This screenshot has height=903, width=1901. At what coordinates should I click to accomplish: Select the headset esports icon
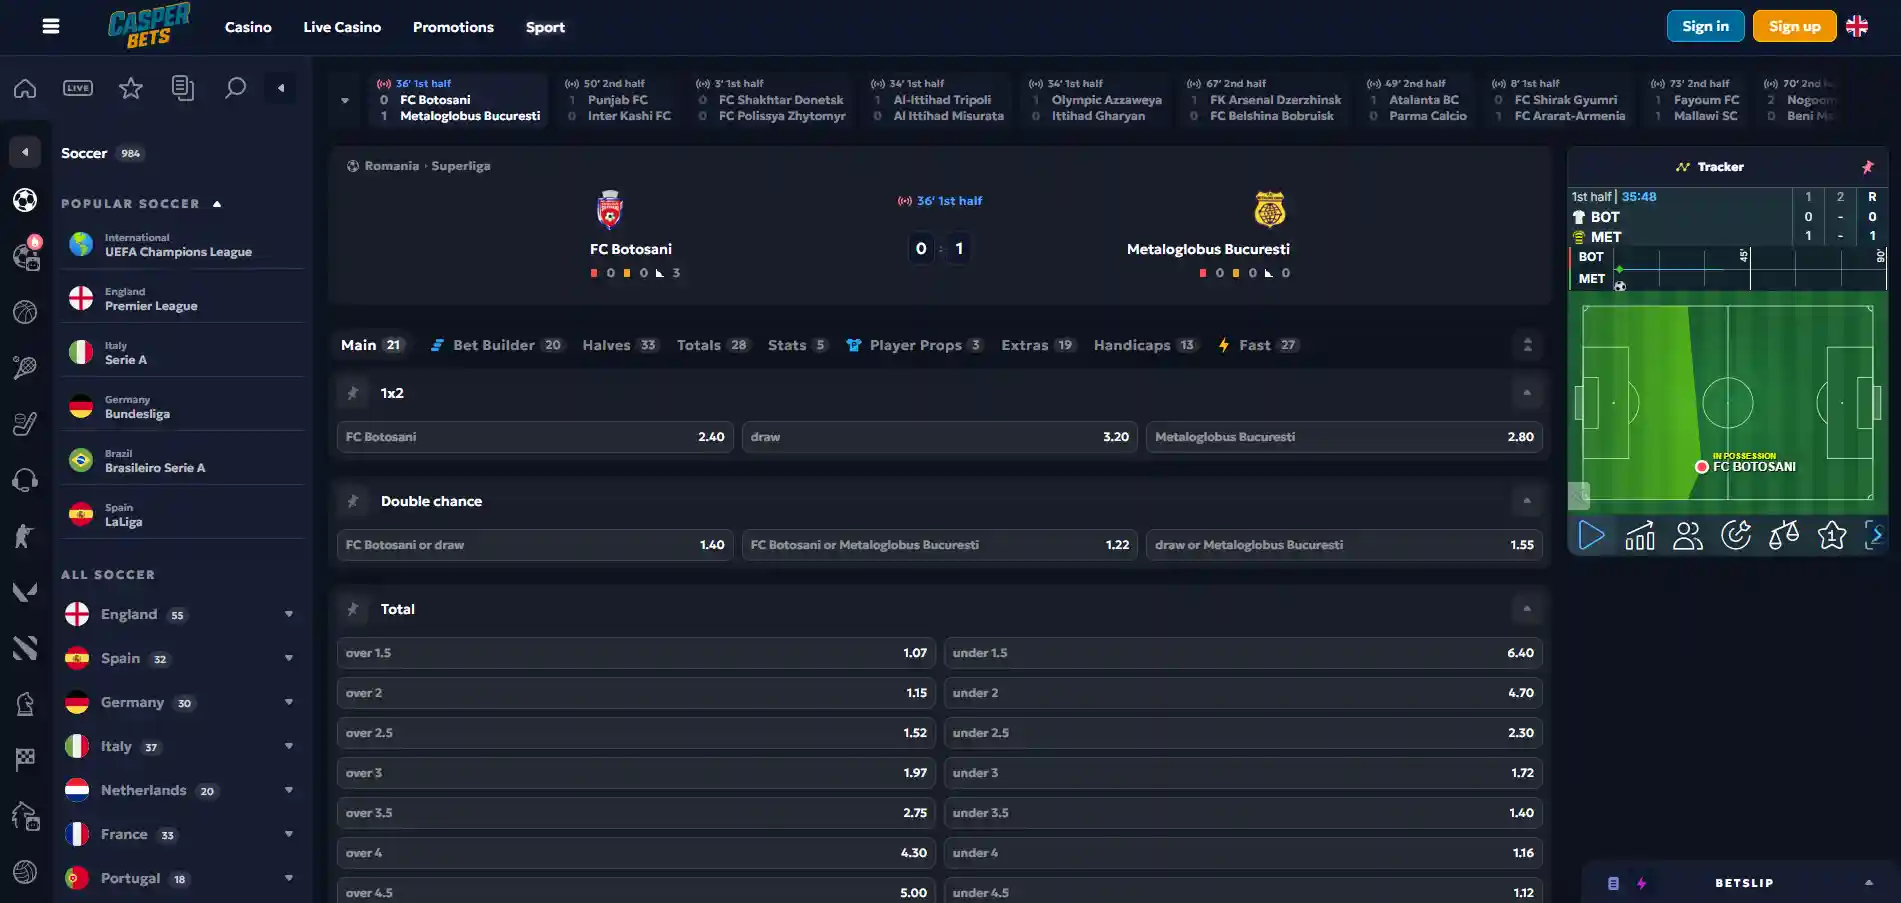click(x=25, y=480)
